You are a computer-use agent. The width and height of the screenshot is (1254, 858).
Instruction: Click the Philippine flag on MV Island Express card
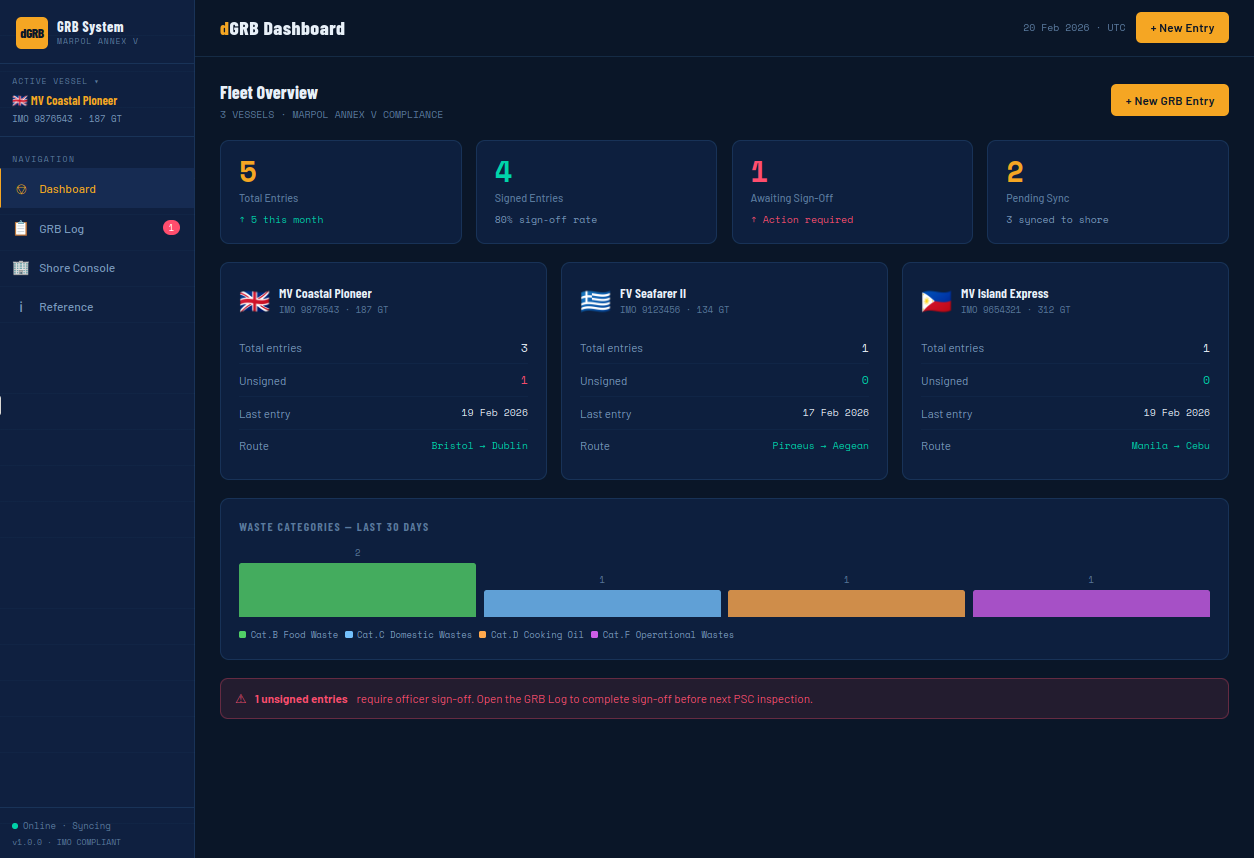[x=936, y=301]
